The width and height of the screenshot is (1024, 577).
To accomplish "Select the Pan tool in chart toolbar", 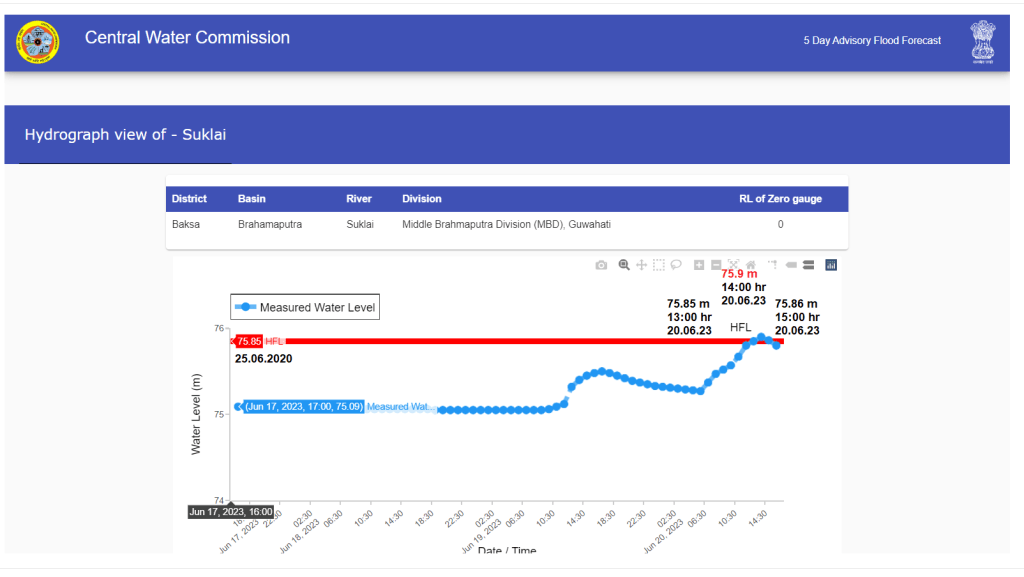I will pos(641,265).
